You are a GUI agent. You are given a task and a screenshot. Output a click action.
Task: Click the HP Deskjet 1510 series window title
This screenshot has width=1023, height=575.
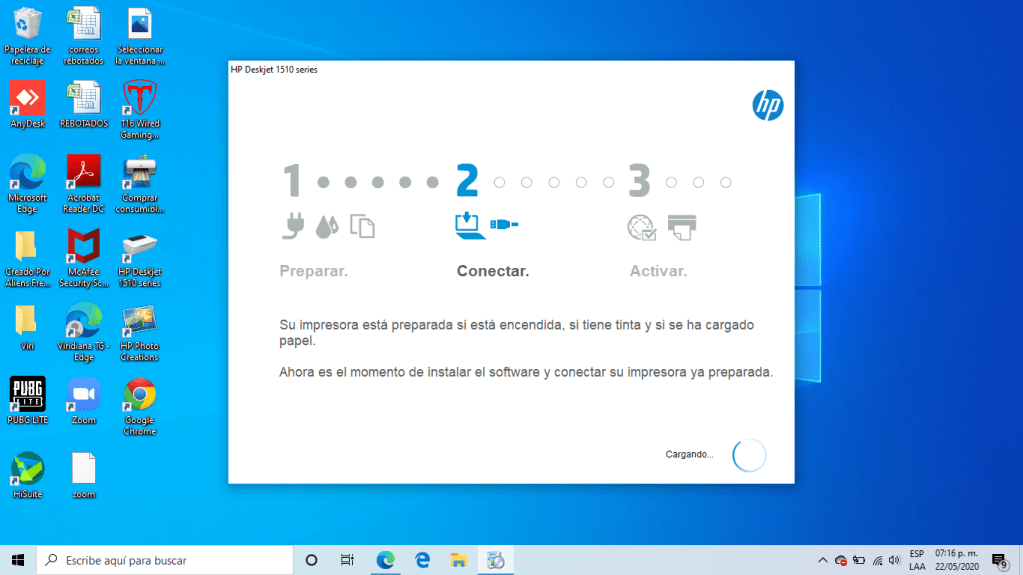[x=274, y=70]
